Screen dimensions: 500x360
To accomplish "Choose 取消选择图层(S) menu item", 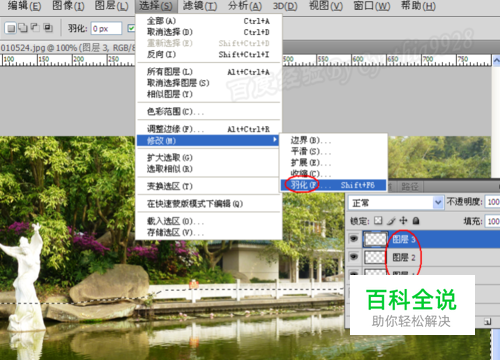I will pos(209,83).
